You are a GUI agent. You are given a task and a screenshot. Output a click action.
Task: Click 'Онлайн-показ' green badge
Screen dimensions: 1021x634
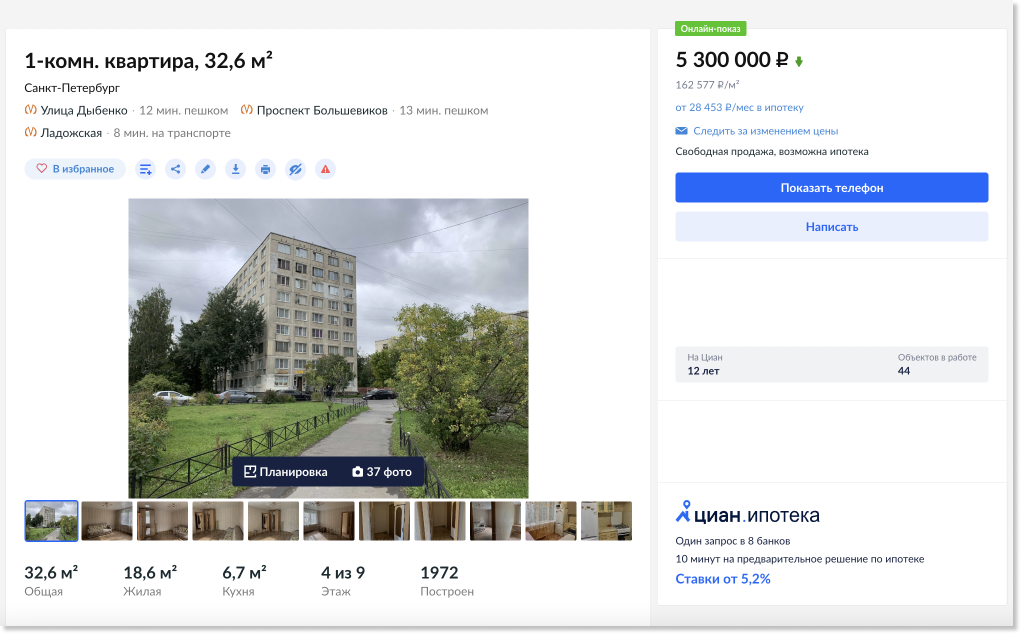click(710, 29)
